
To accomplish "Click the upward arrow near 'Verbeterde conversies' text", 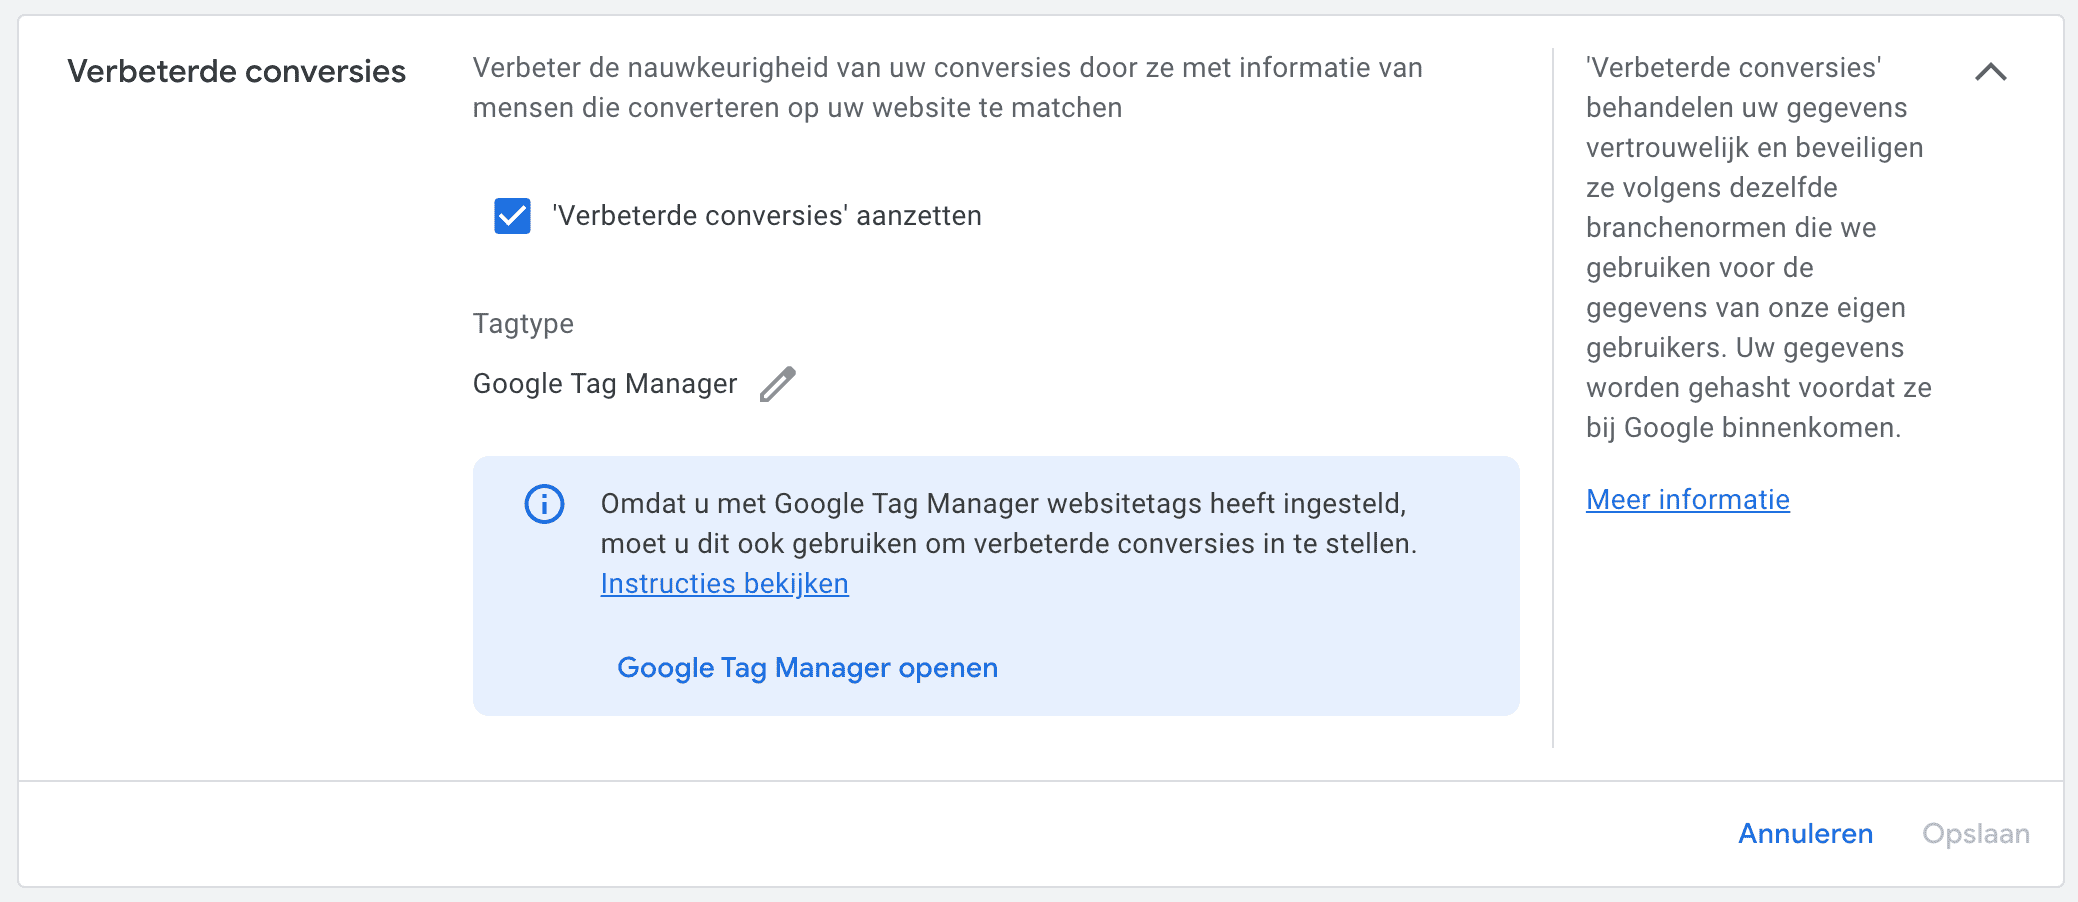I will (x=1992, y=71).
